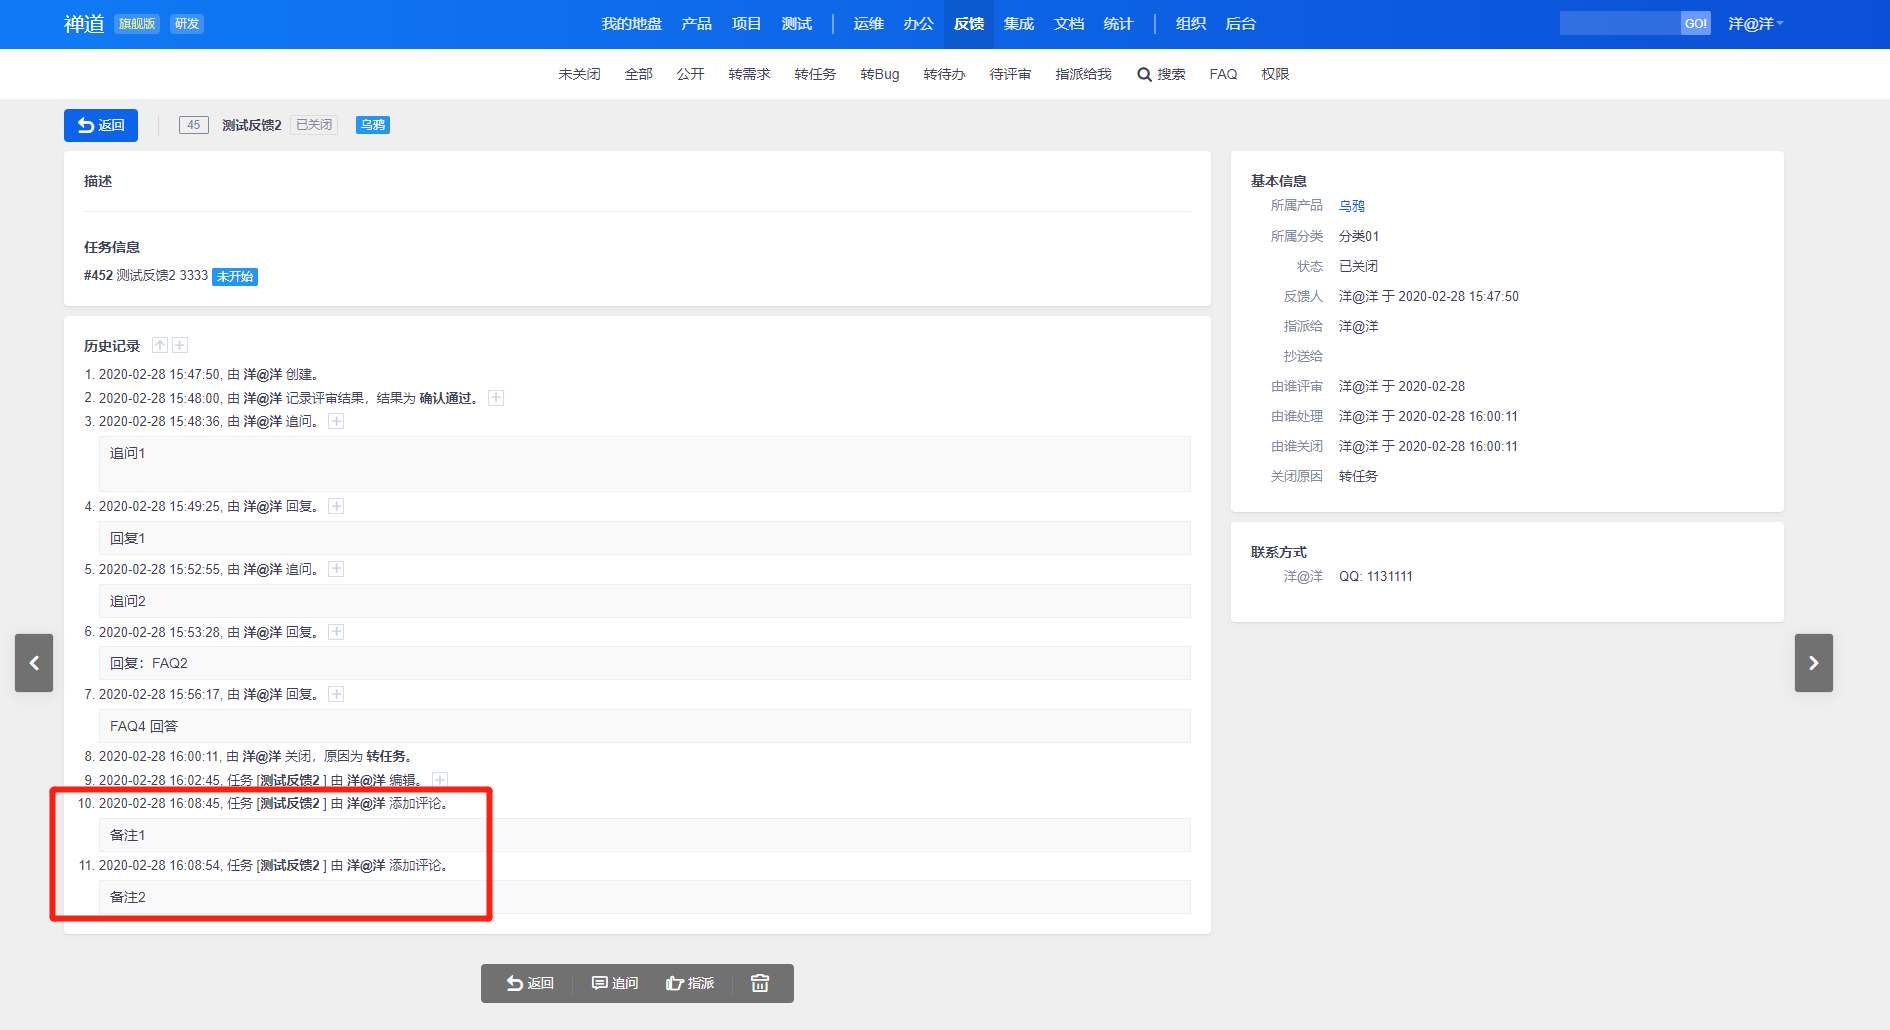Viewport: 1890px width, 1030px height.
Task: Toggle details of history entry 3 追问
Action: coord(337,421)
